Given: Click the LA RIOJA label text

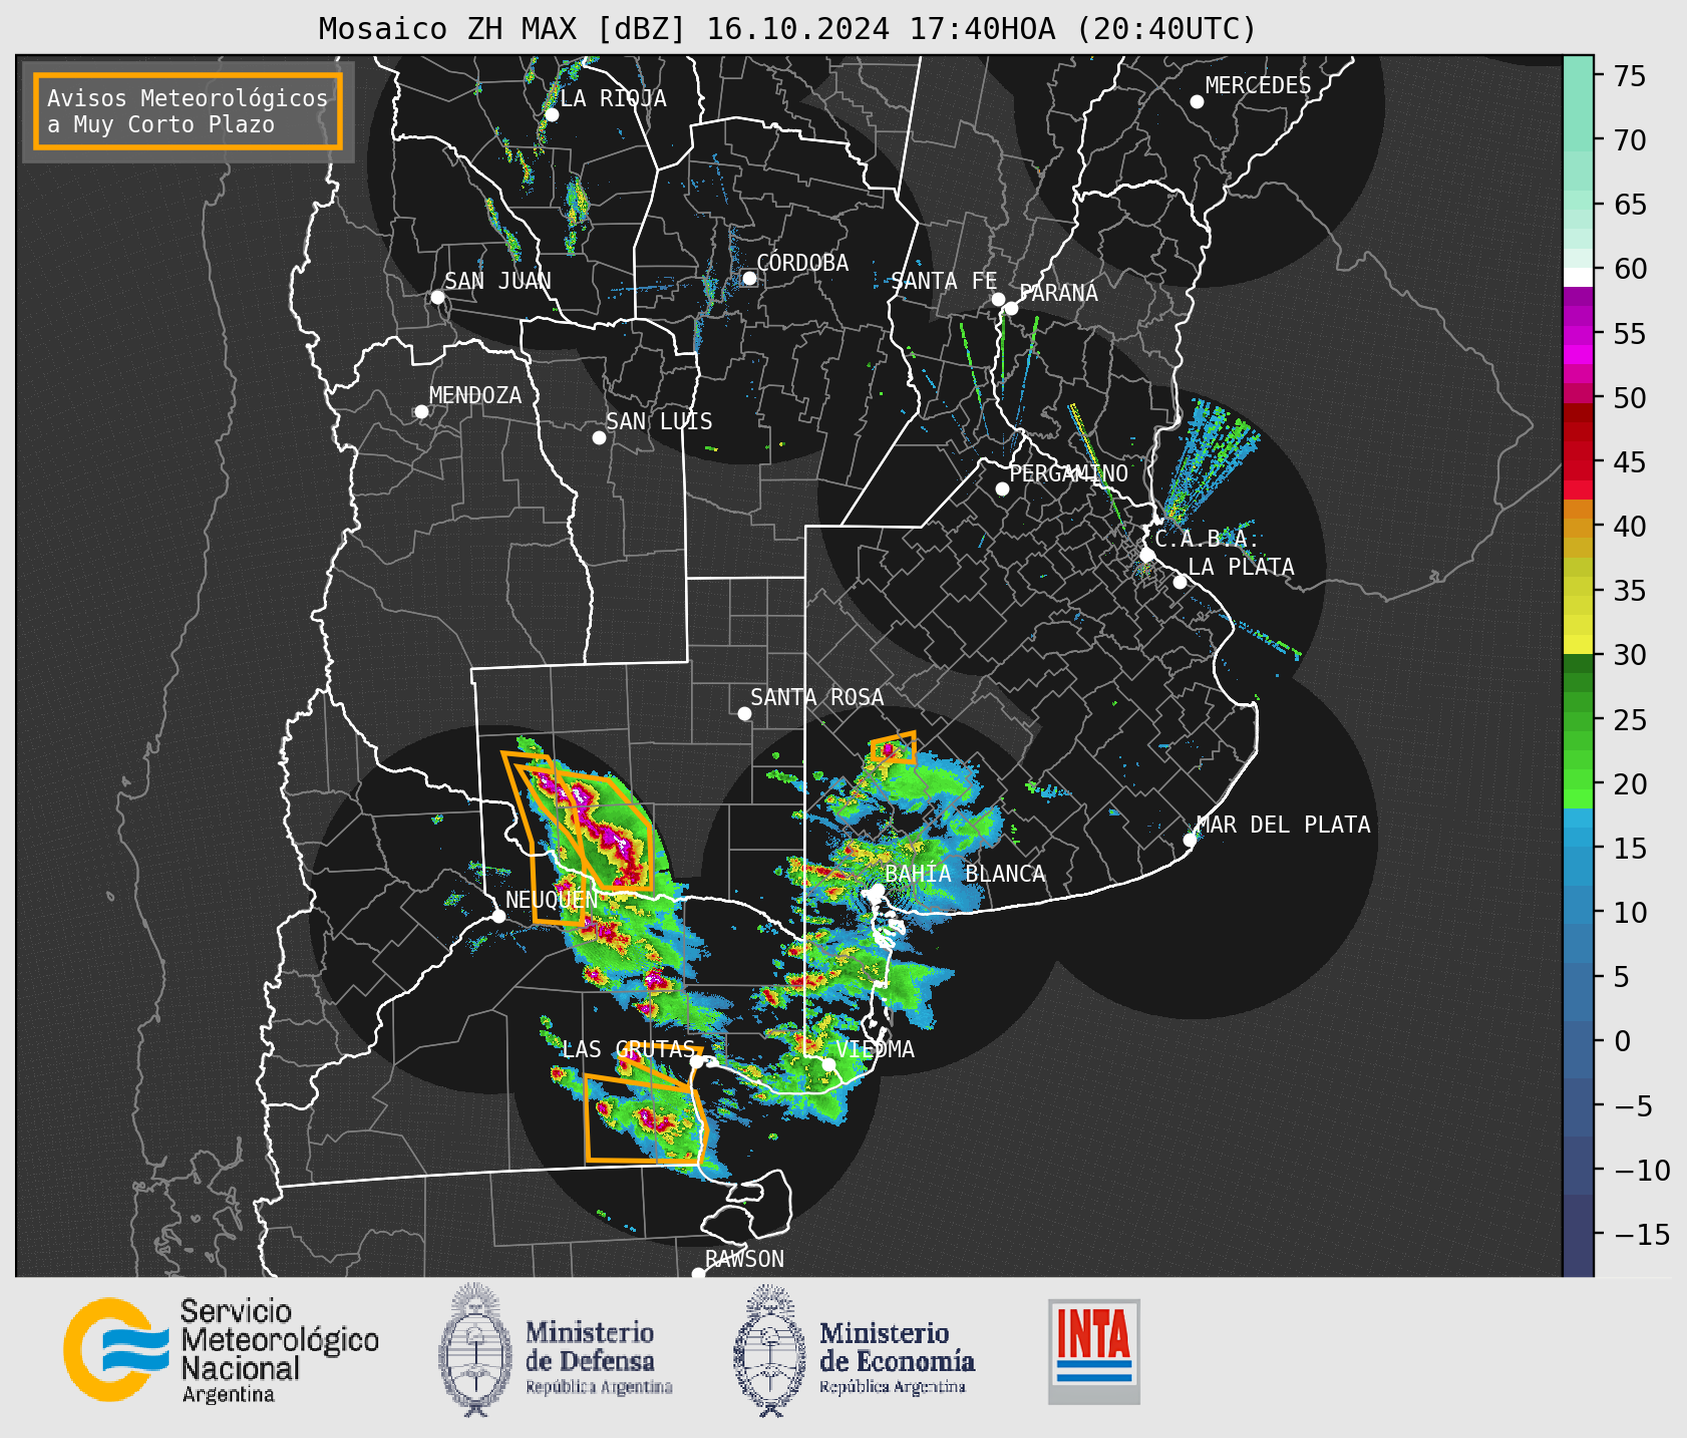Looking at the screenshot, I should 613,99.
